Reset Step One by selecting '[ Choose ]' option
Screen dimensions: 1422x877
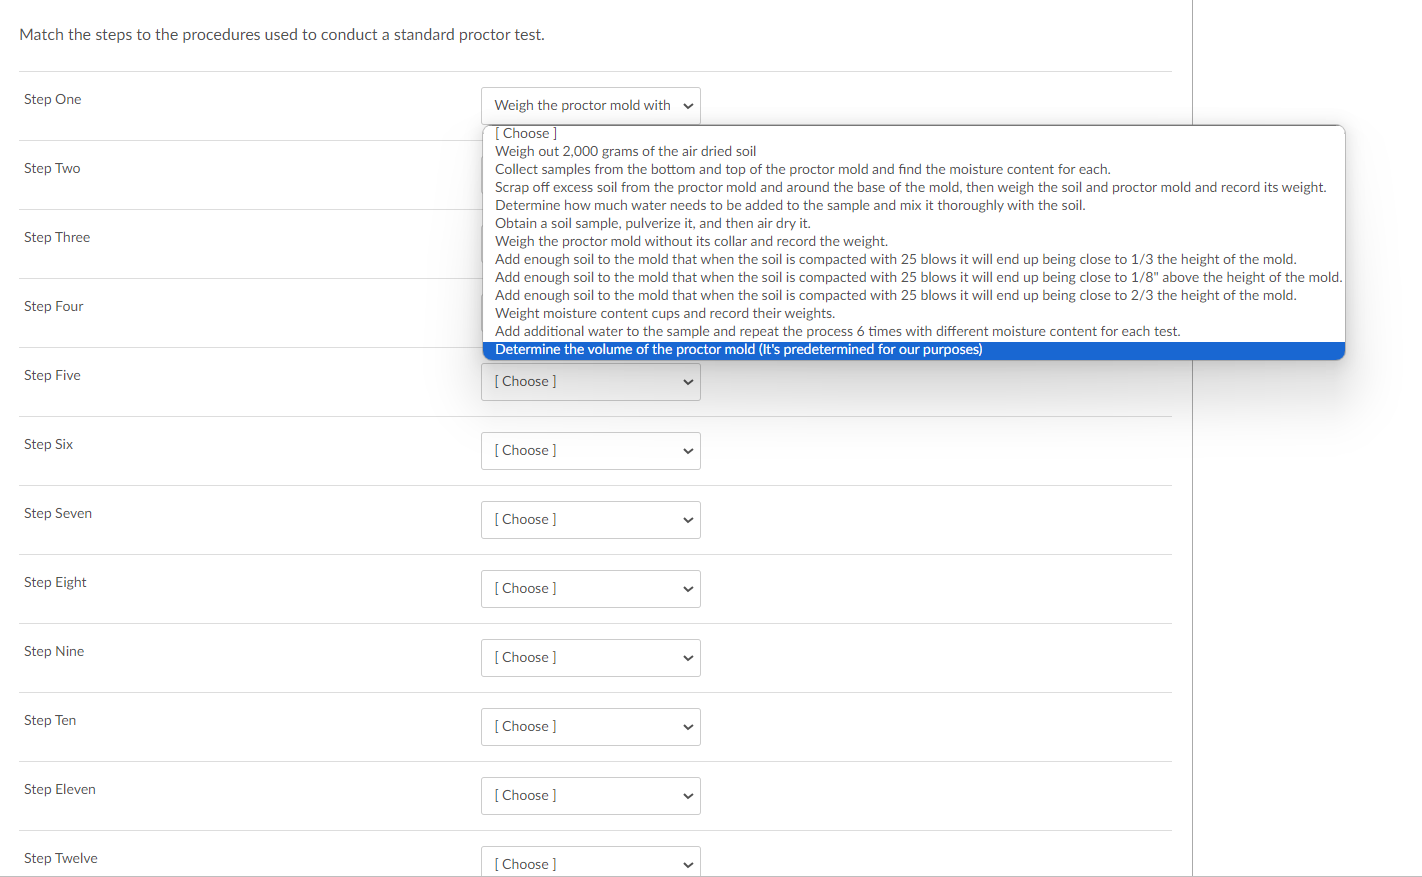pos(524,132)
